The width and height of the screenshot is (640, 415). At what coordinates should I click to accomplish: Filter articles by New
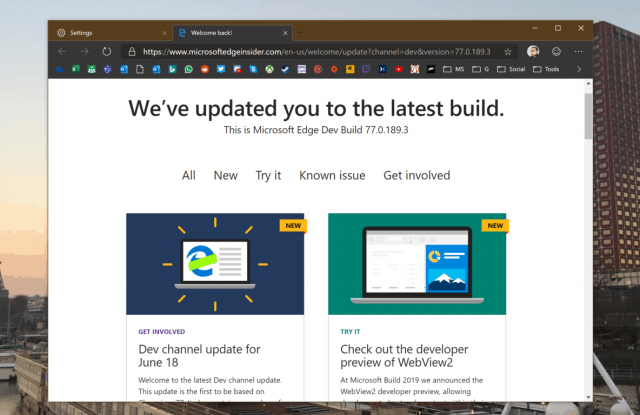(226, 175)
